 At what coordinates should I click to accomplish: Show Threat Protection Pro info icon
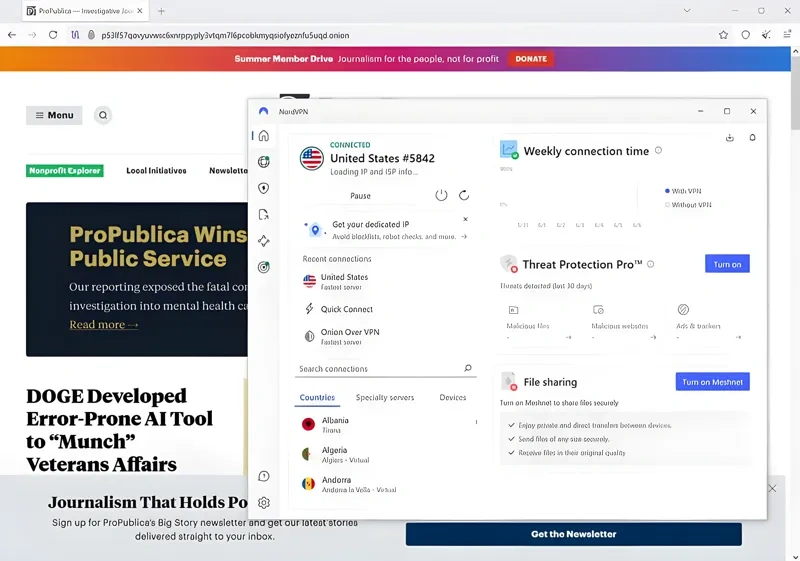pyautogui.click(x=651, y=264)
